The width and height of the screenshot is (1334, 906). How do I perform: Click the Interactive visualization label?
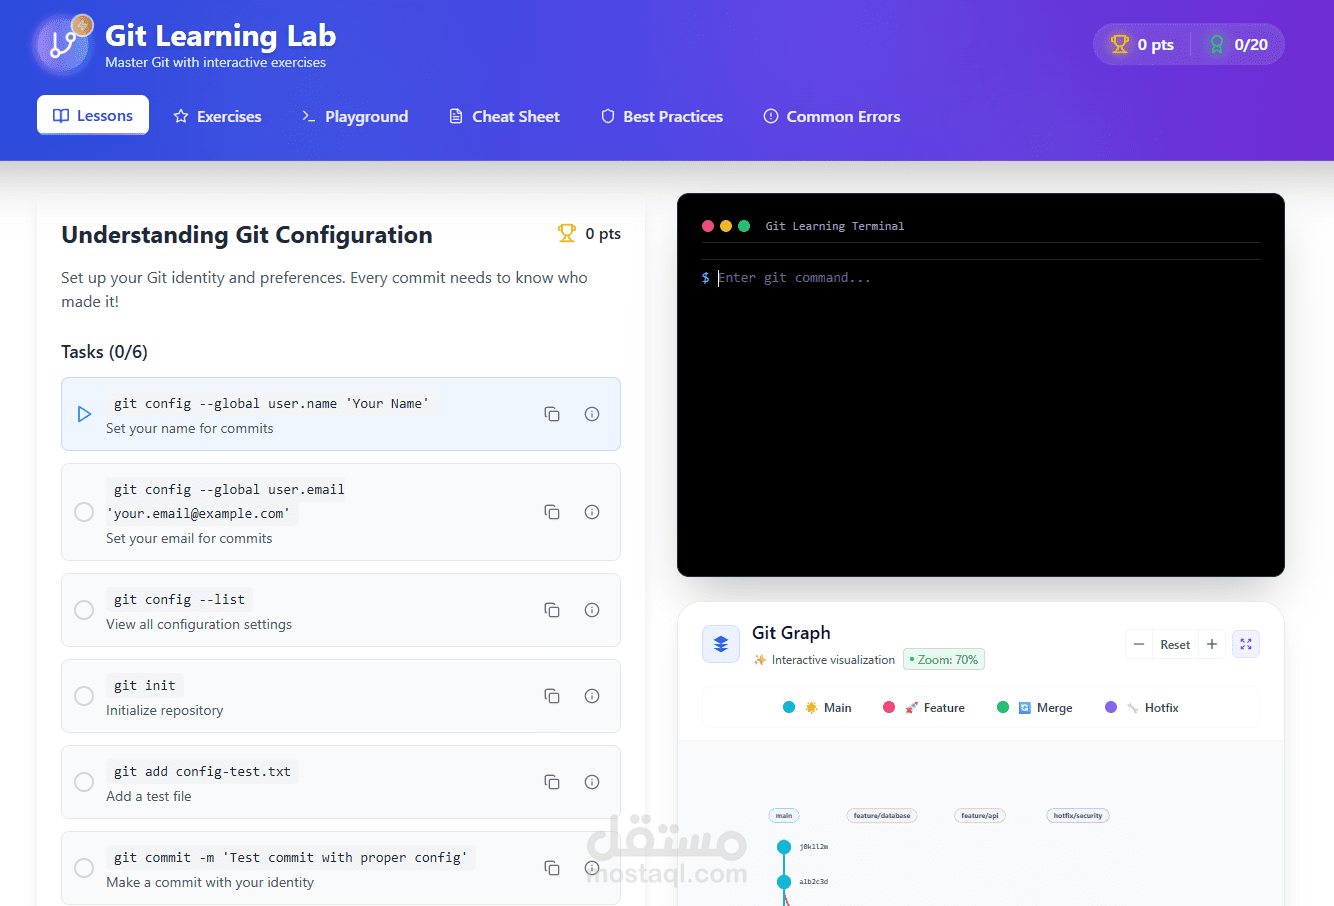click(x=833, y=660)
